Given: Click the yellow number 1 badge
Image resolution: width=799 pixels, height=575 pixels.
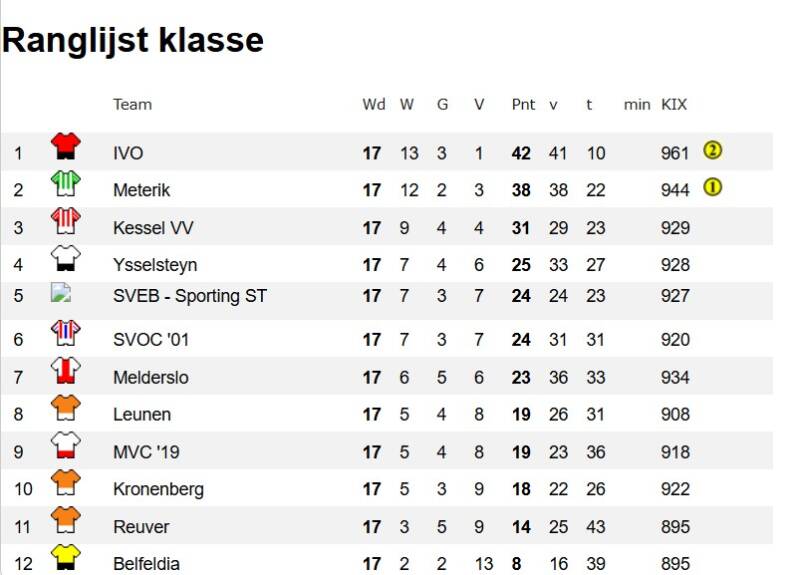Looking at the screenshot, I should pyautogui.click(x=712, y=187).
